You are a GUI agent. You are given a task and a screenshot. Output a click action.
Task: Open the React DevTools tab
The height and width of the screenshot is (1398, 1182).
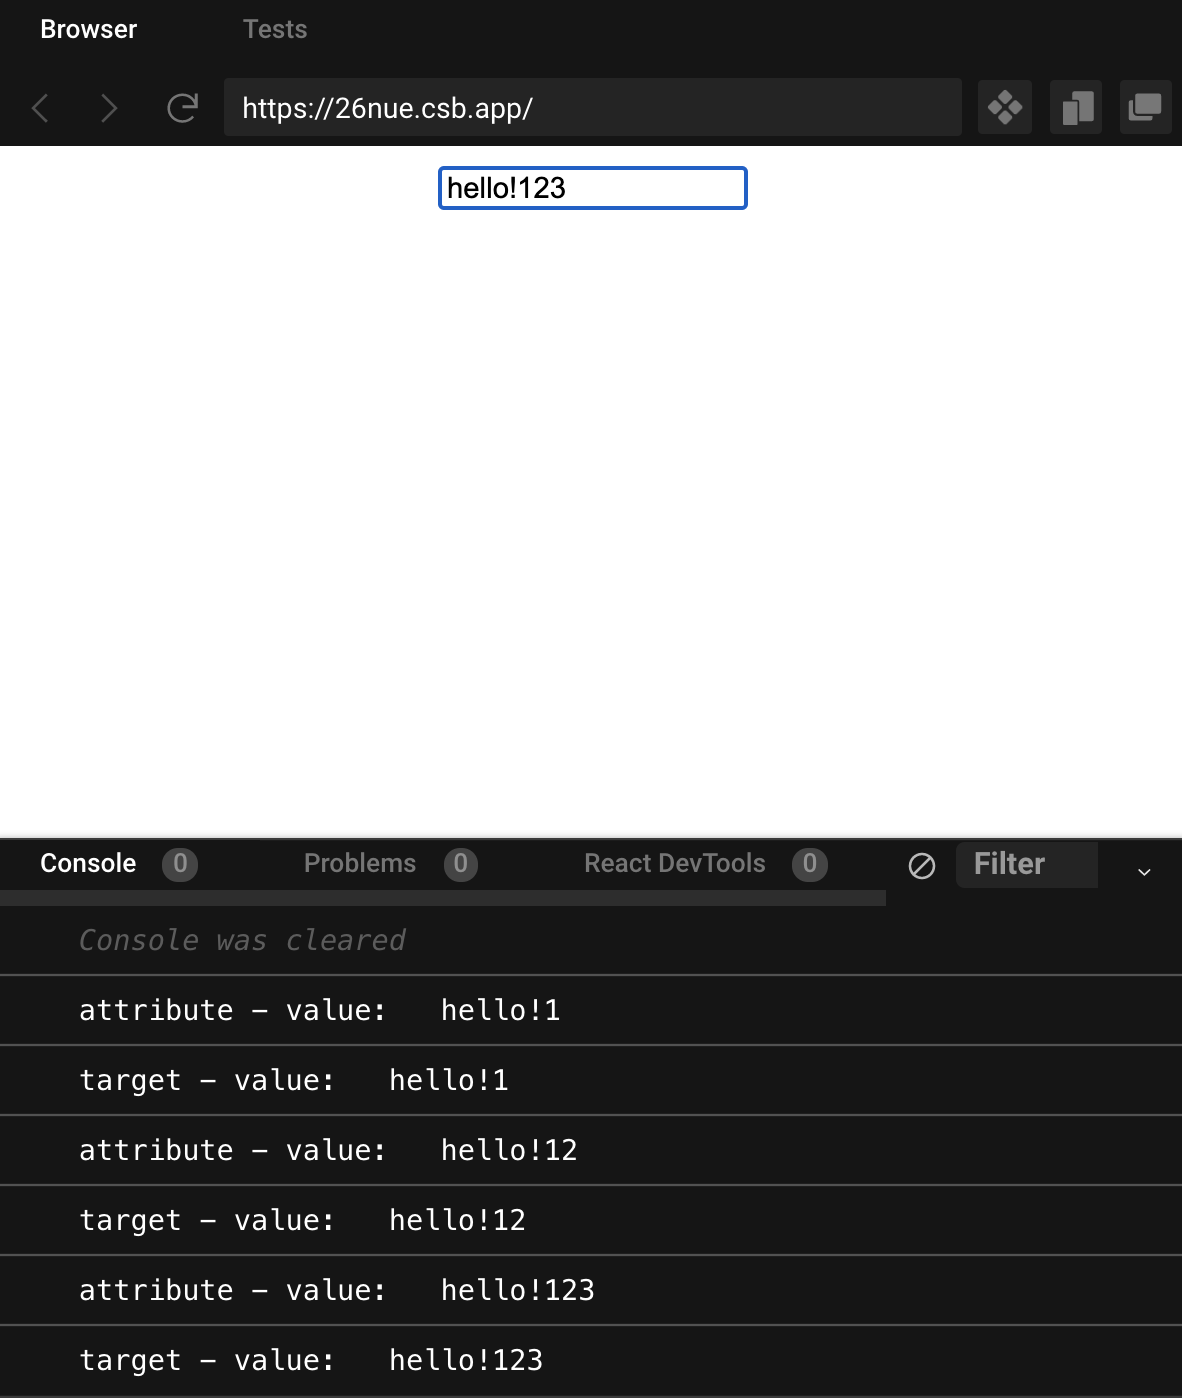pyautogui.click(x=674, y=863)
